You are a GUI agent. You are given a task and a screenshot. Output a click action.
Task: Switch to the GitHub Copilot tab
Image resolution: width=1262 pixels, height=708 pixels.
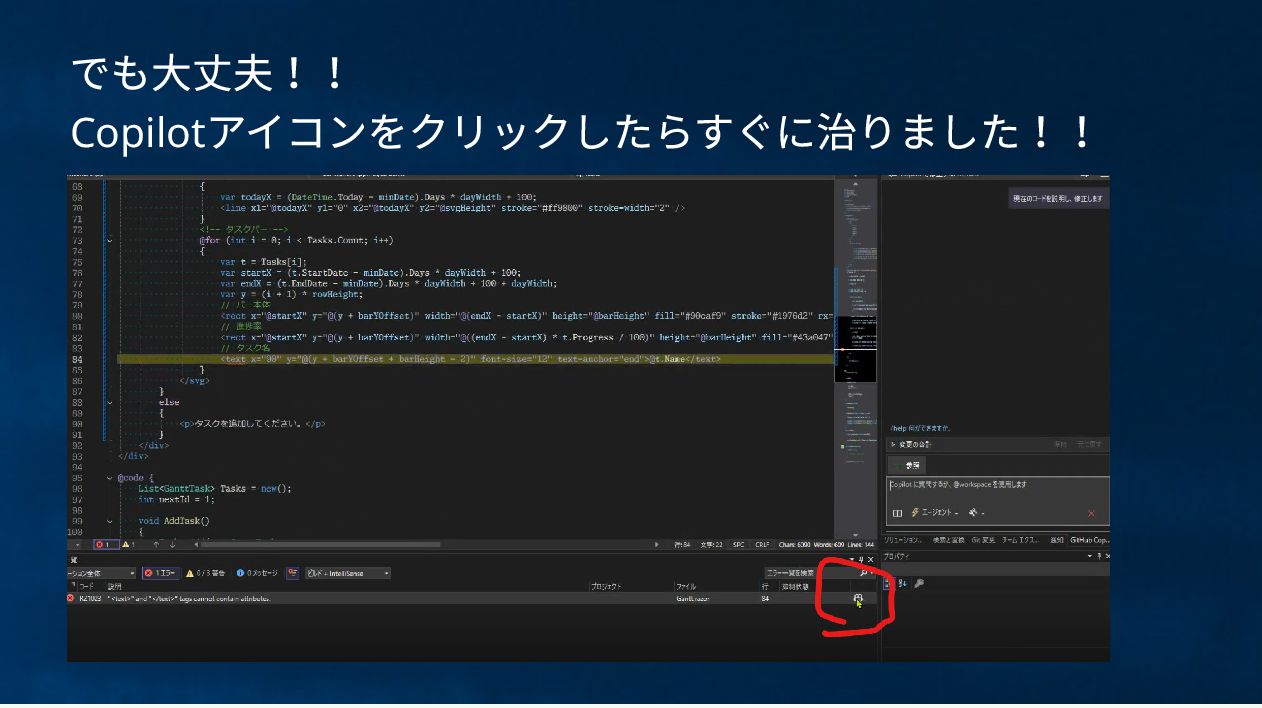pos(1089,540)
